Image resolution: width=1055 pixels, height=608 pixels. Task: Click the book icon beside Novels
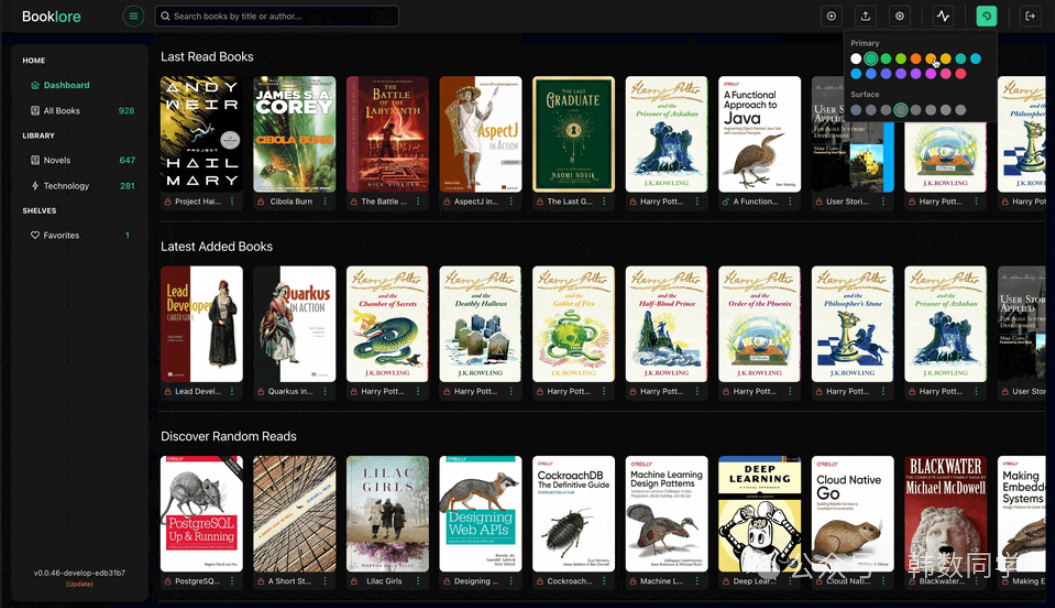pyautogui.click(x=35, y=160)
